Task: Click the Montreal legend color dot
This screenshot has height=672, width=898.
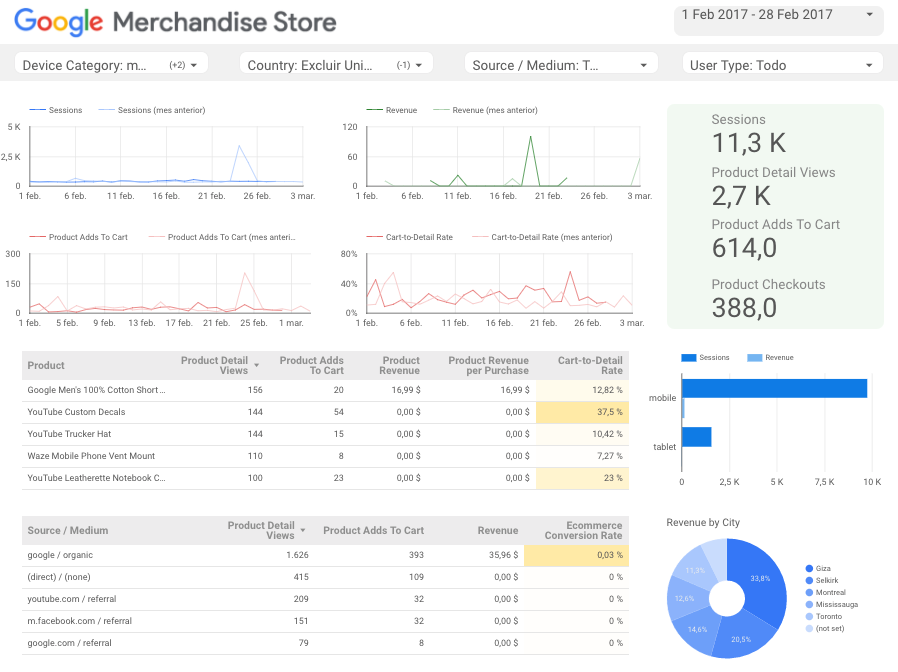Action: pos(809,592)
